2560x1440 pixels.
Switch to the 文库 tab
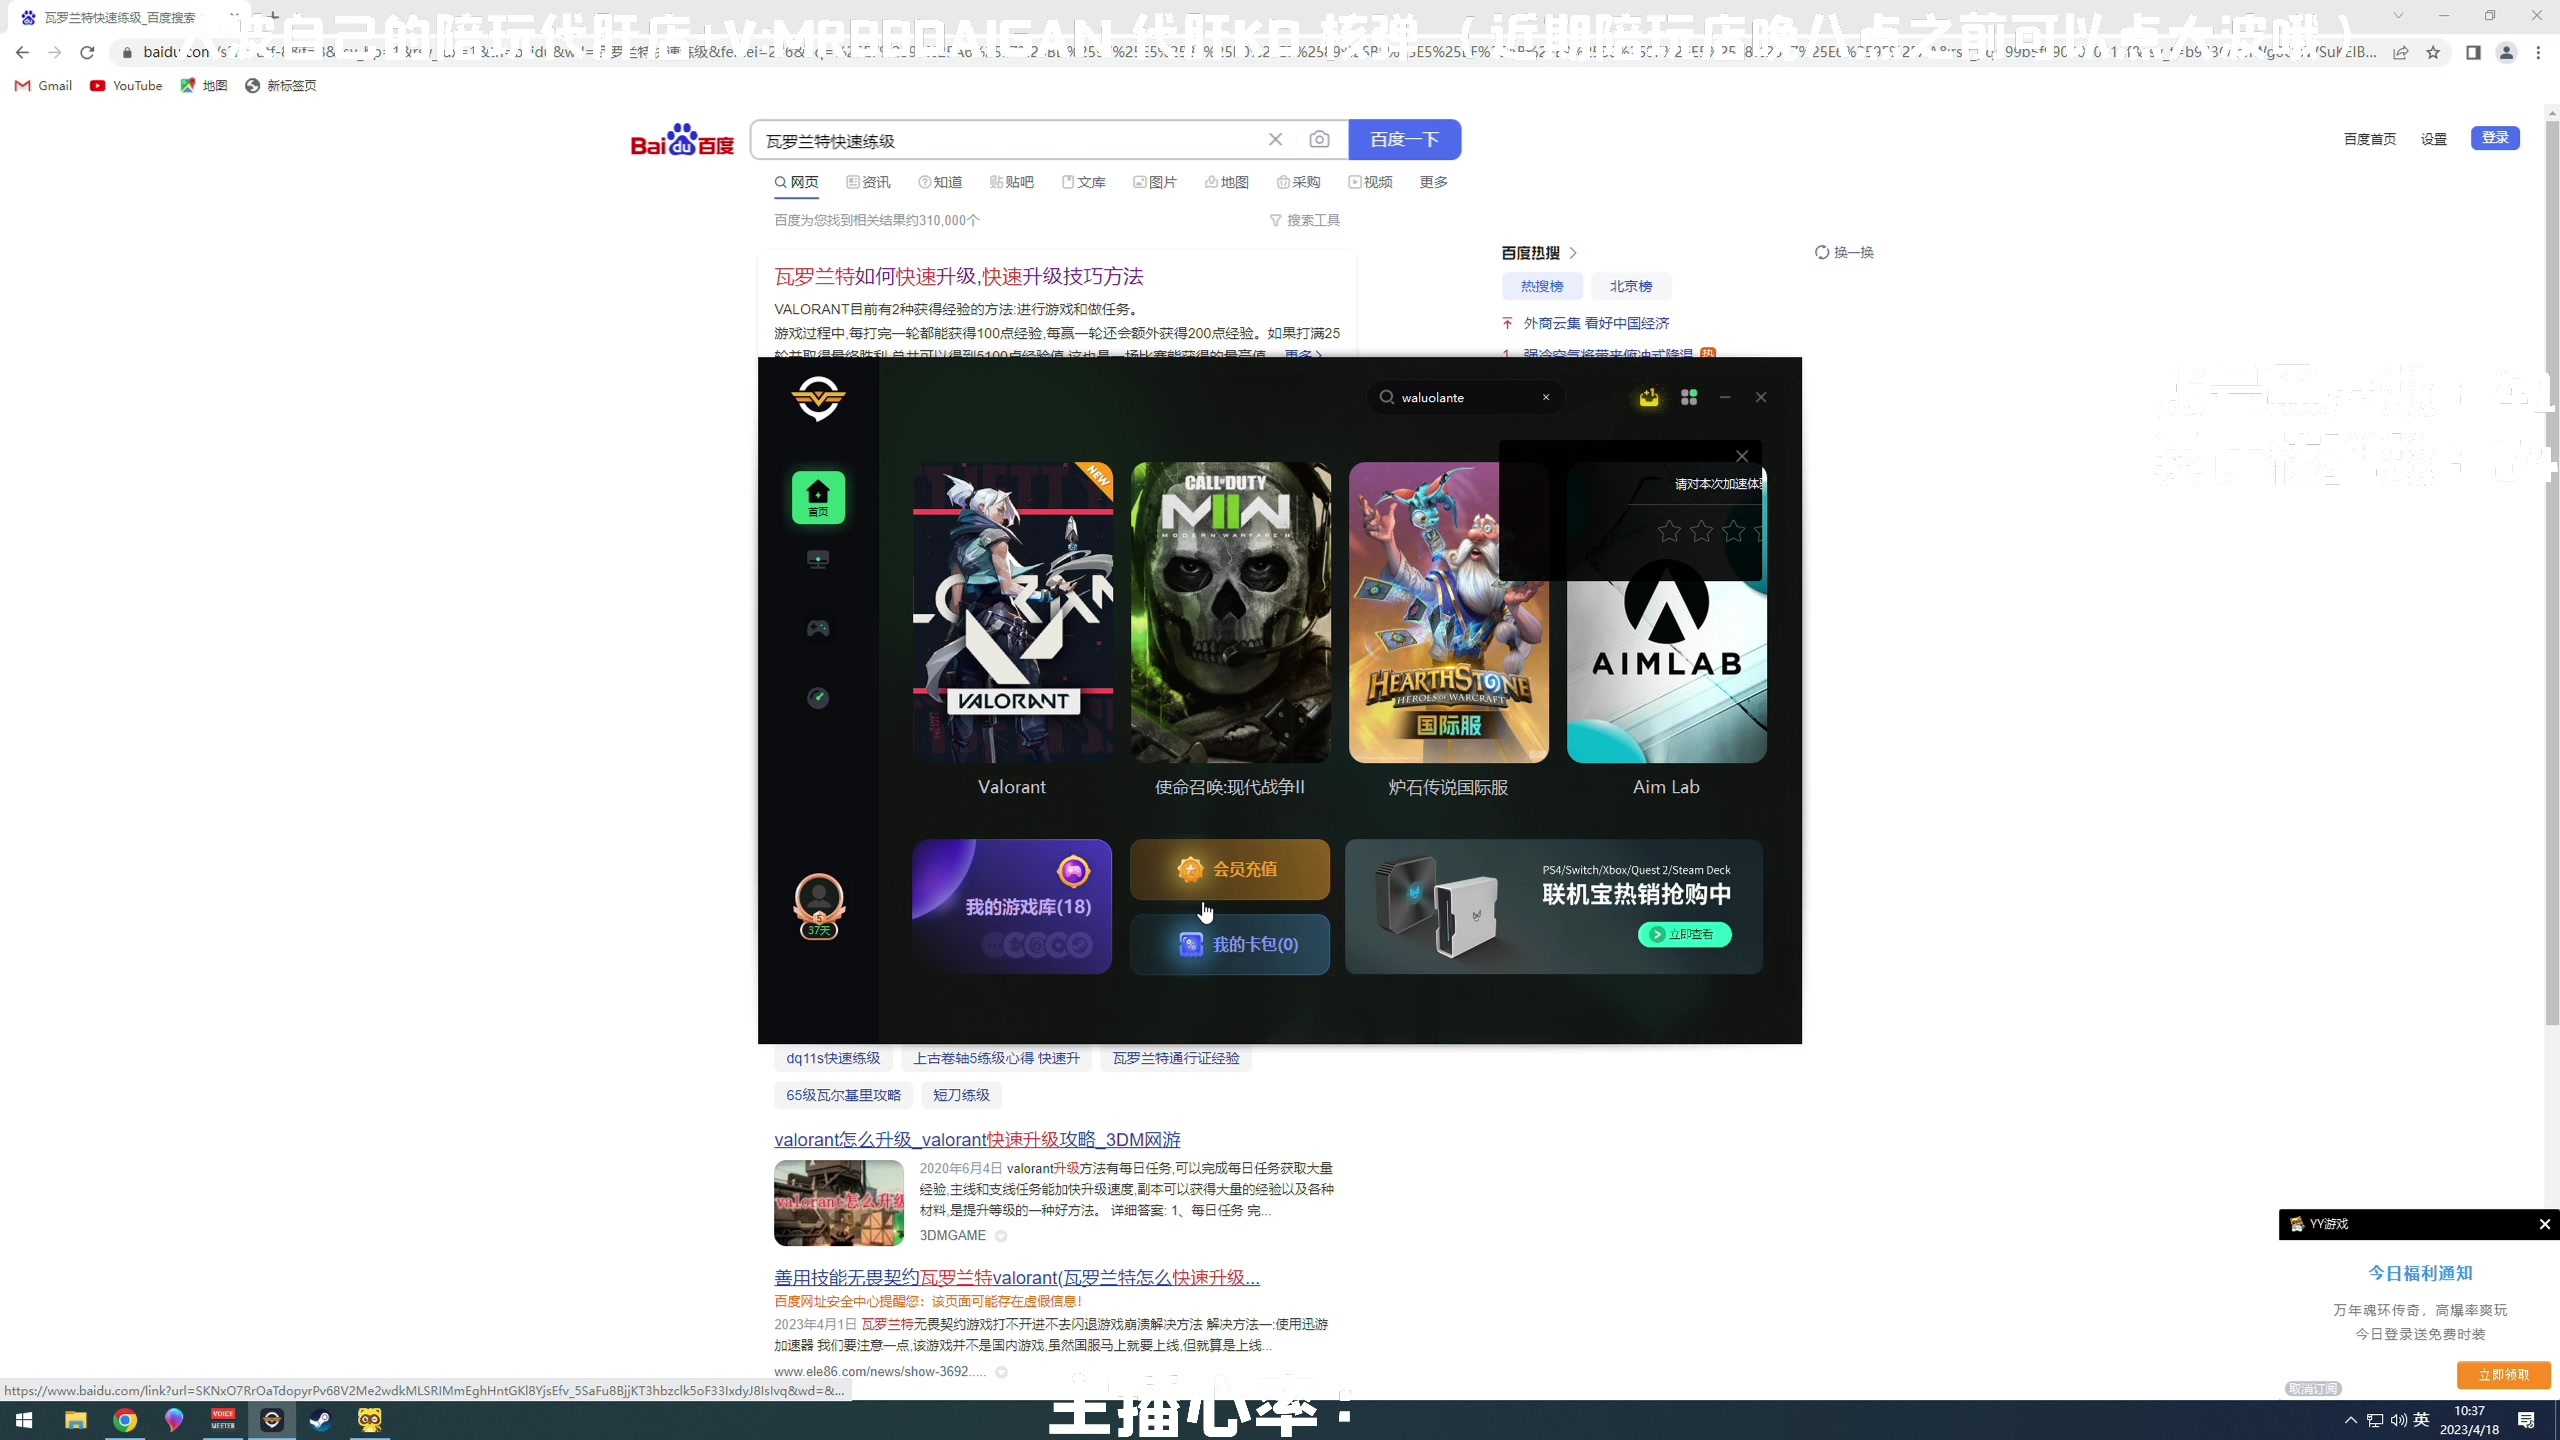tap(1084, 182)
